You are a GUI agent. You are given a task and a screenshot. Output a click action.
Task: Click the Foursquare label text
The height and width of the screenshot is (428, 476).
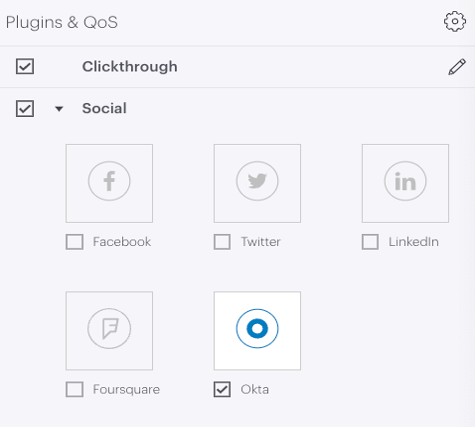tap(126, 390)
